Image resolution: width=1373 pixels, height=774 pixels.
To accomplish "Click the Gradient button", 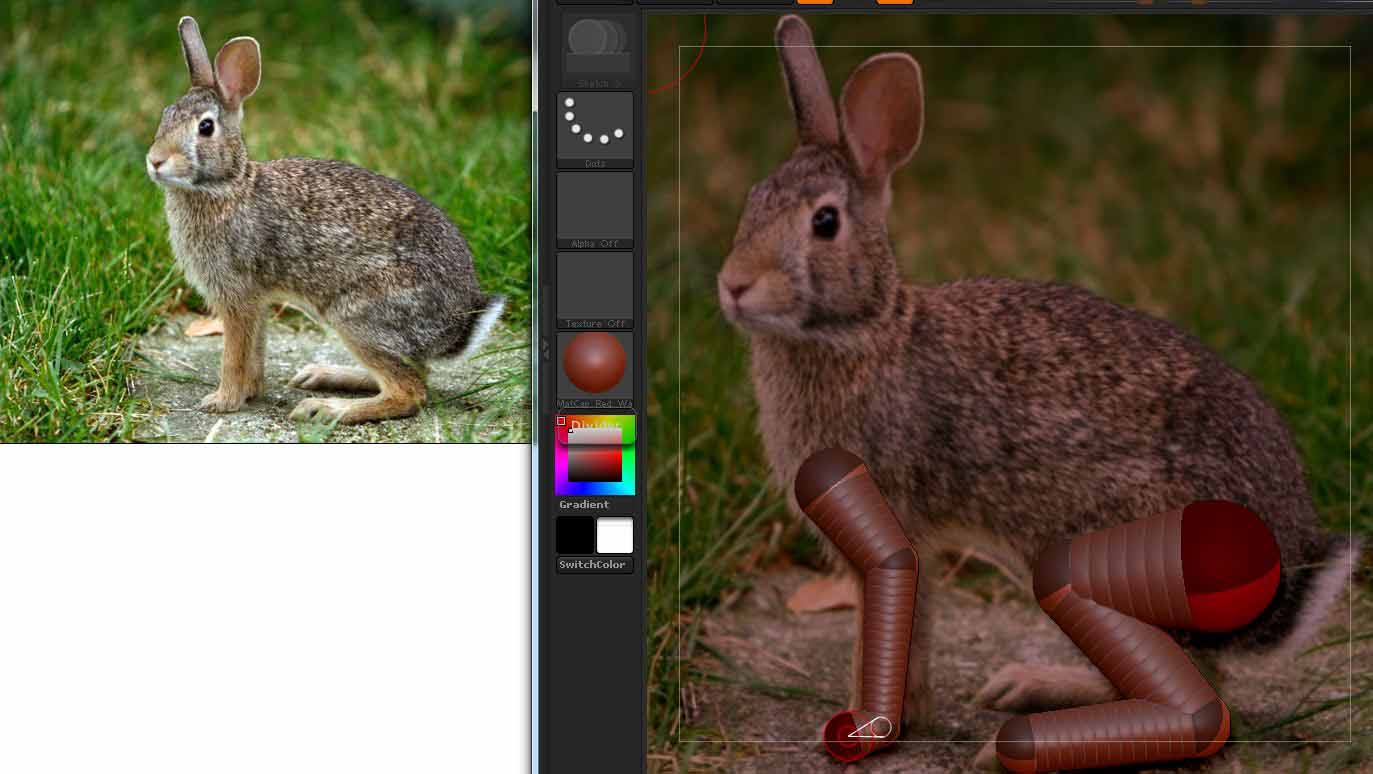I will (584, 505).
